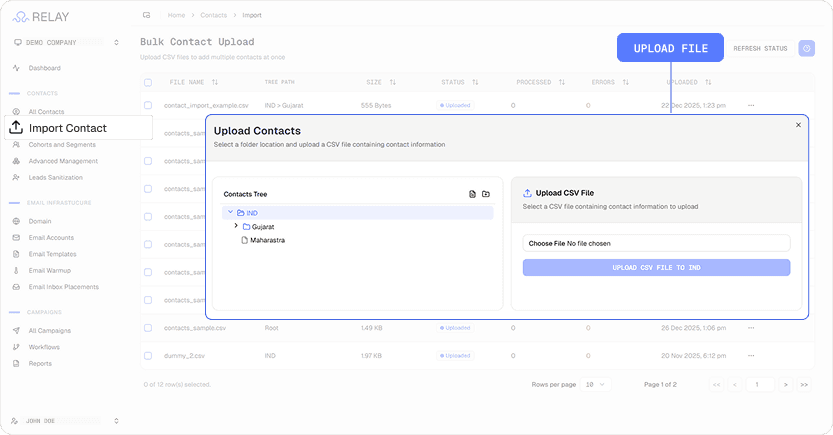Open All Campaigns in the sidebar
The width and height of the screenshot is (833, 435).
49,330
